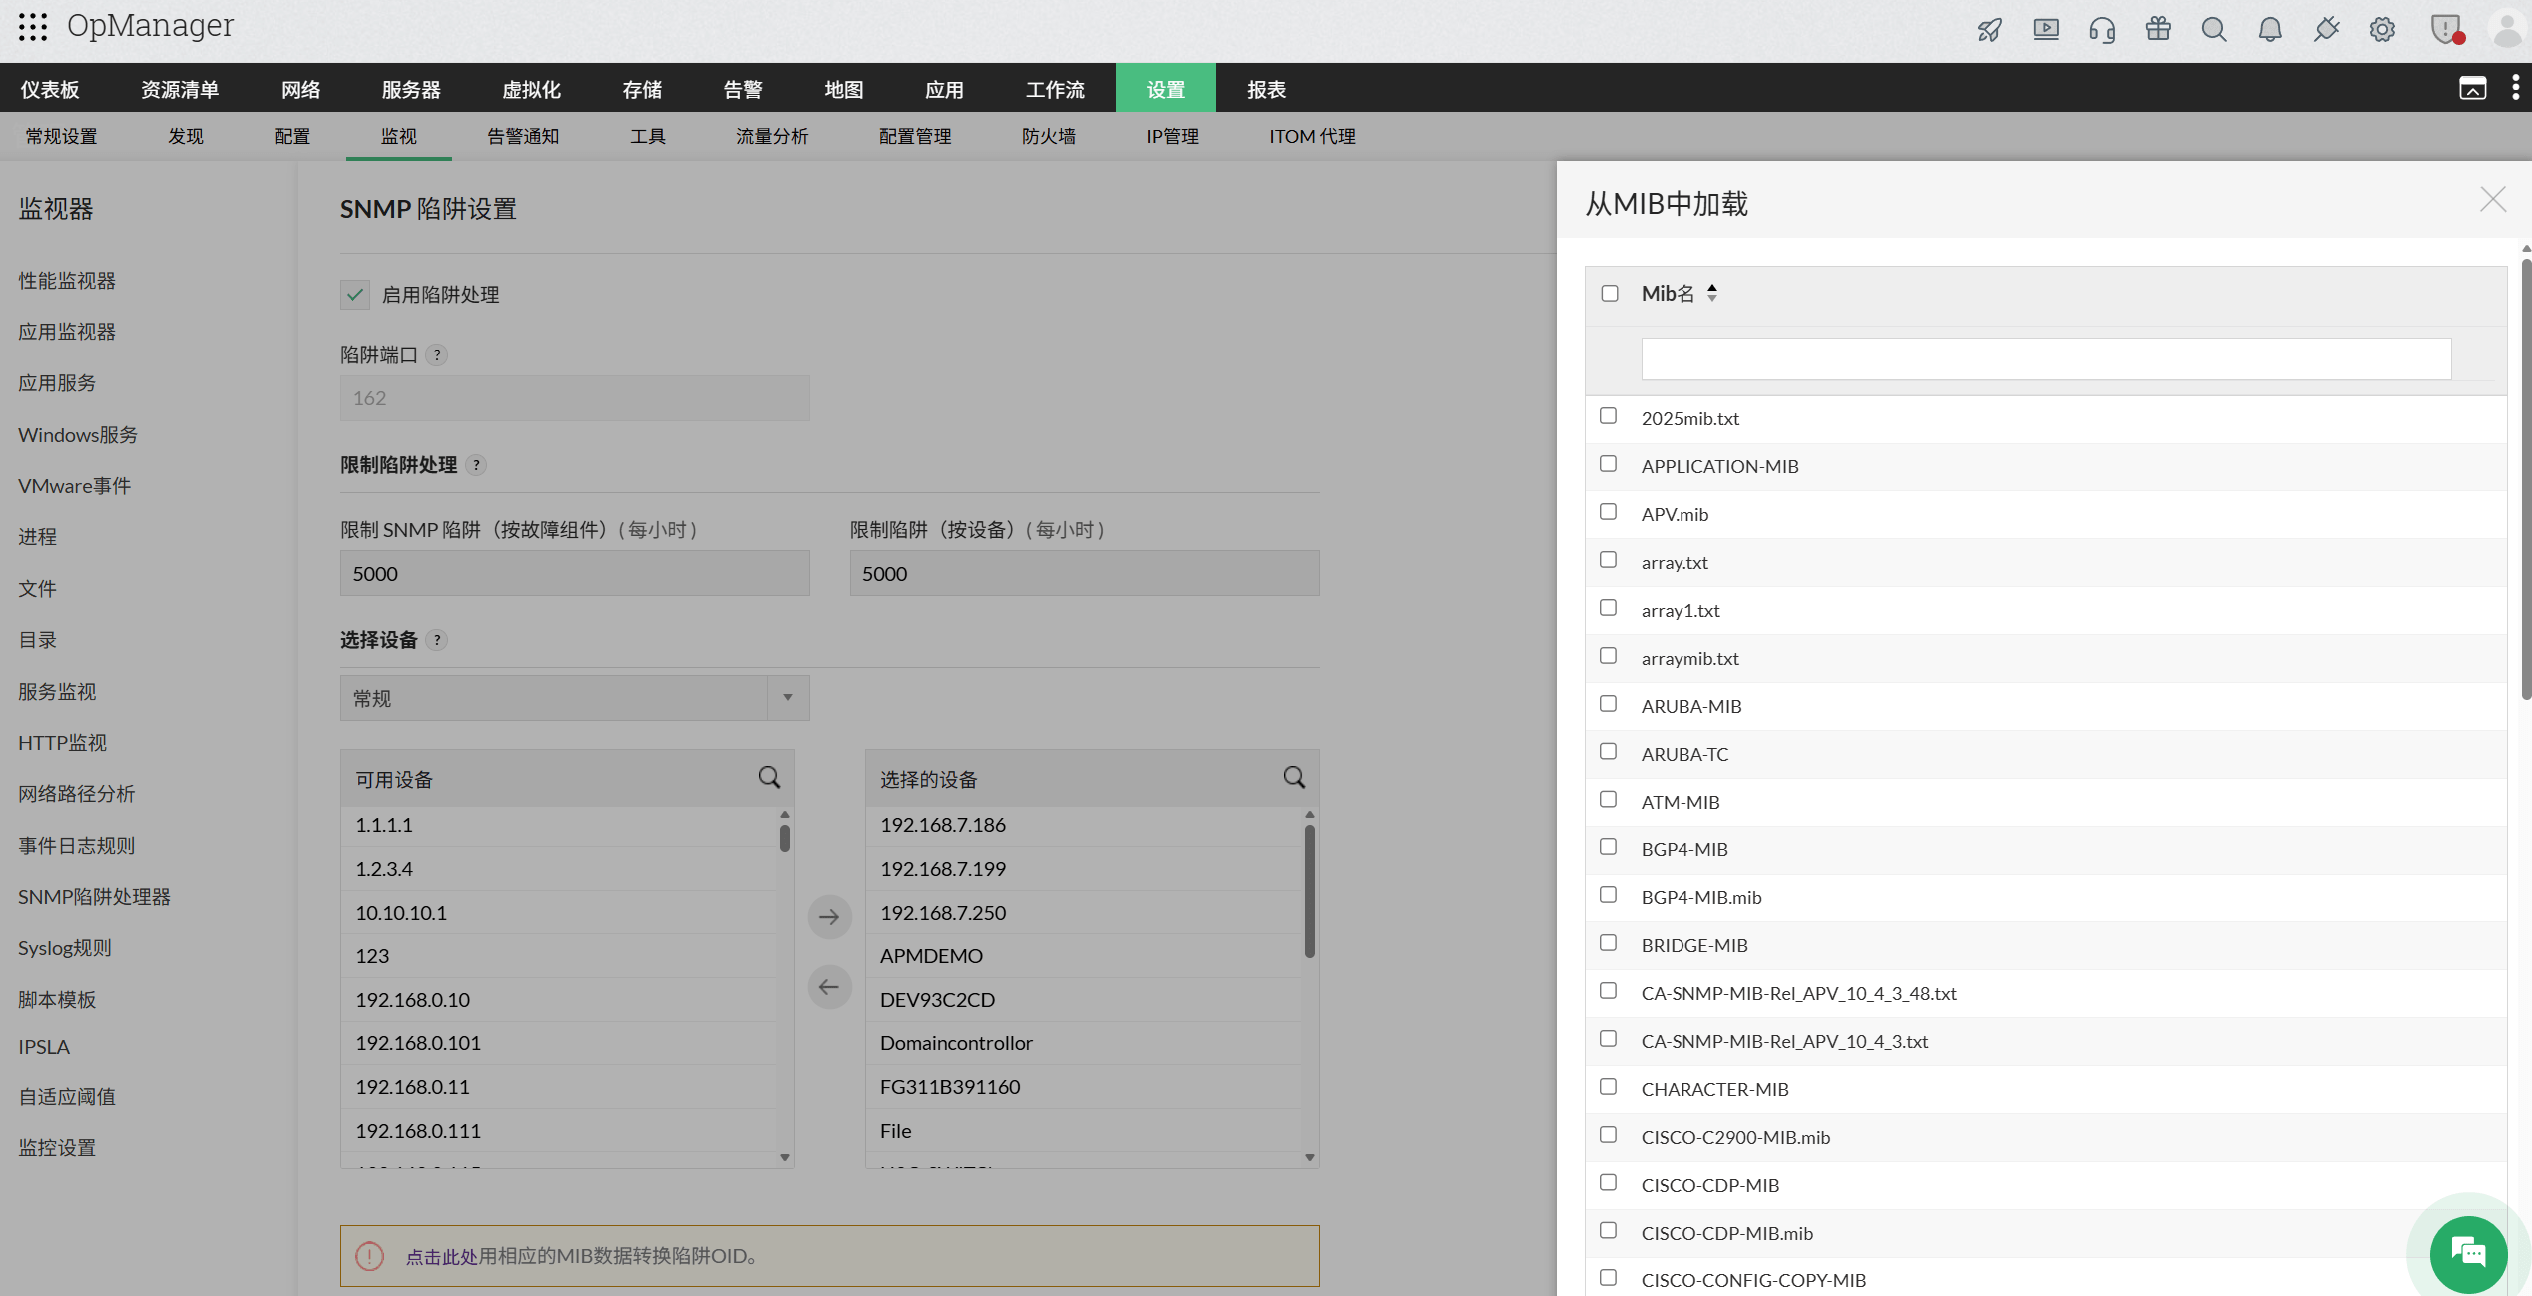Click help icon beside 限制陷阱处理
The height and width of the screenshot is (1296, 2532).
[477, 465]
